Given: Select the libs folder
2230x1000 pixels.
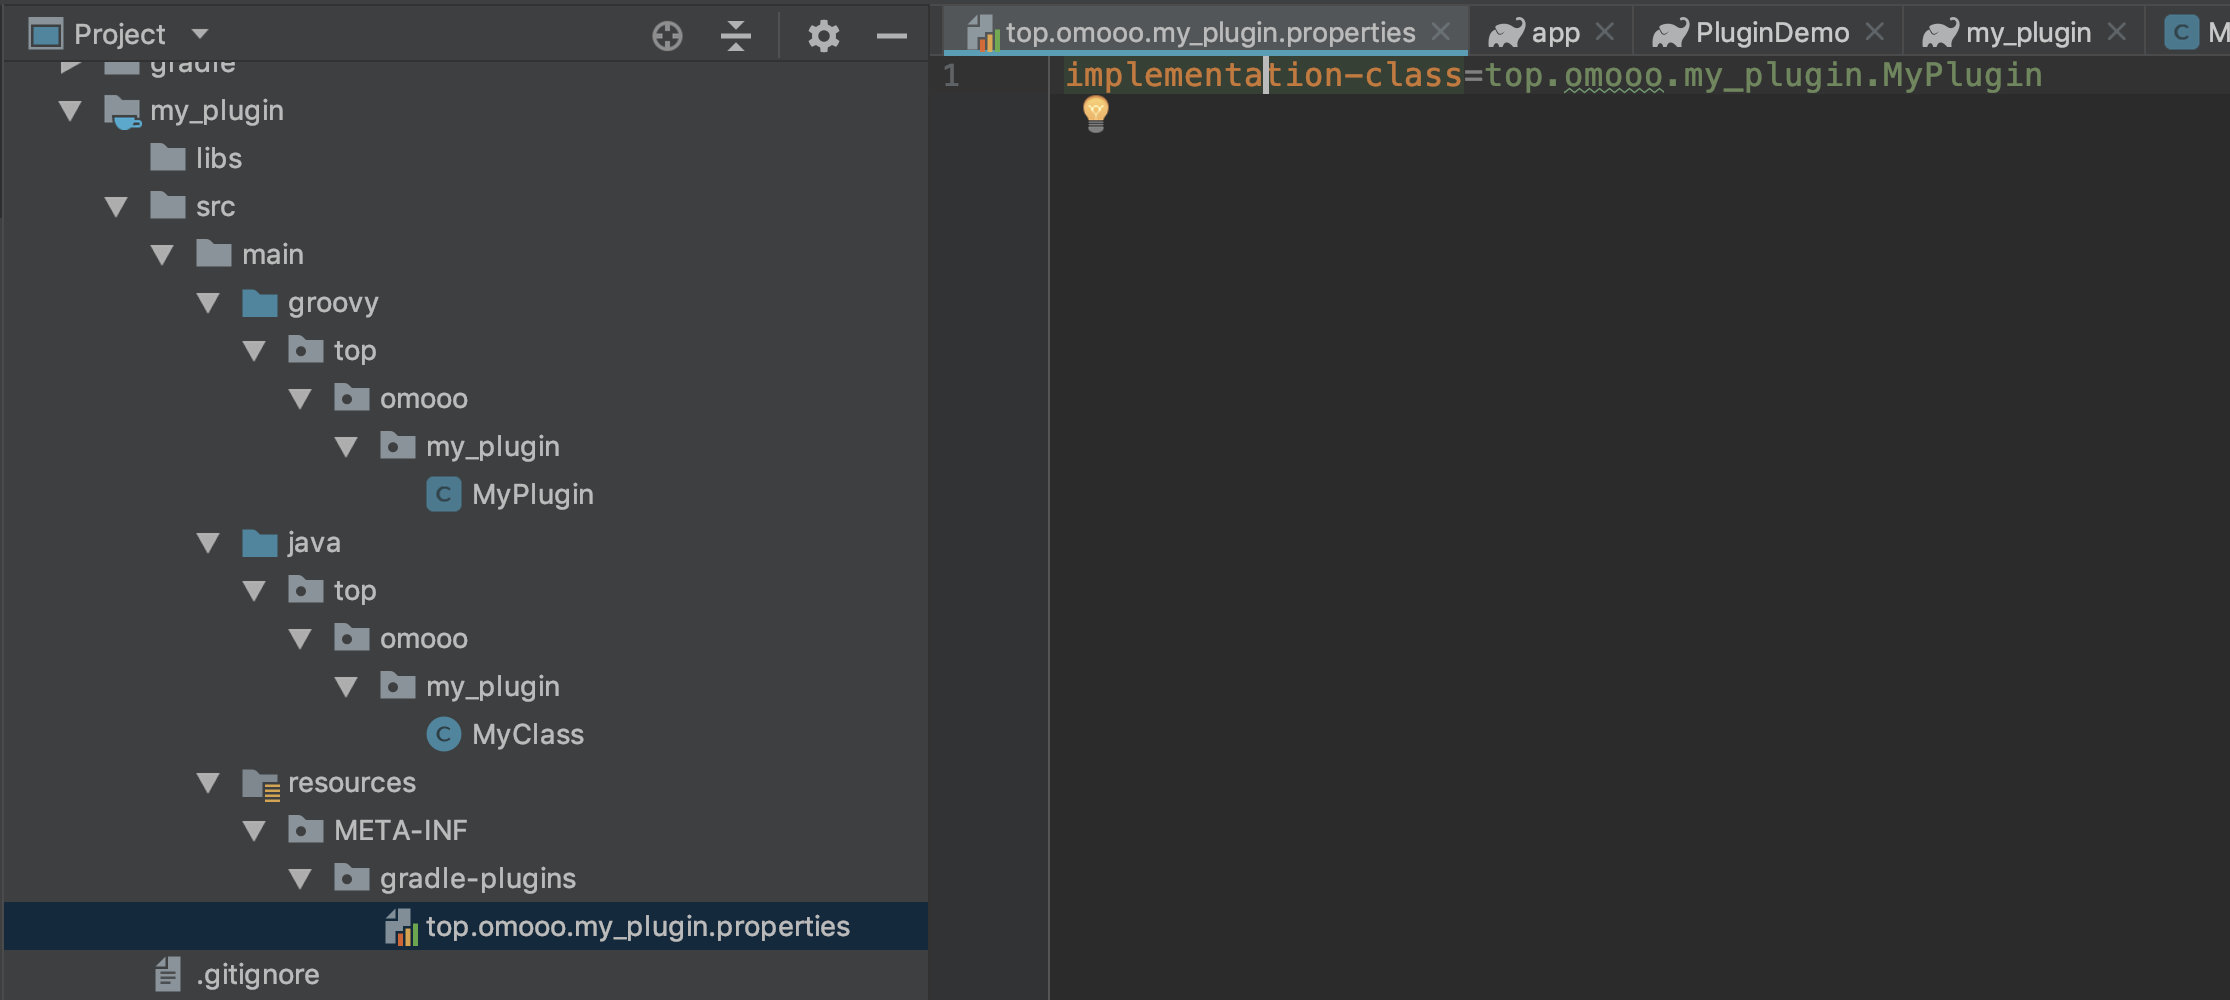Looking at the screenshot, I should click(218, 158).
